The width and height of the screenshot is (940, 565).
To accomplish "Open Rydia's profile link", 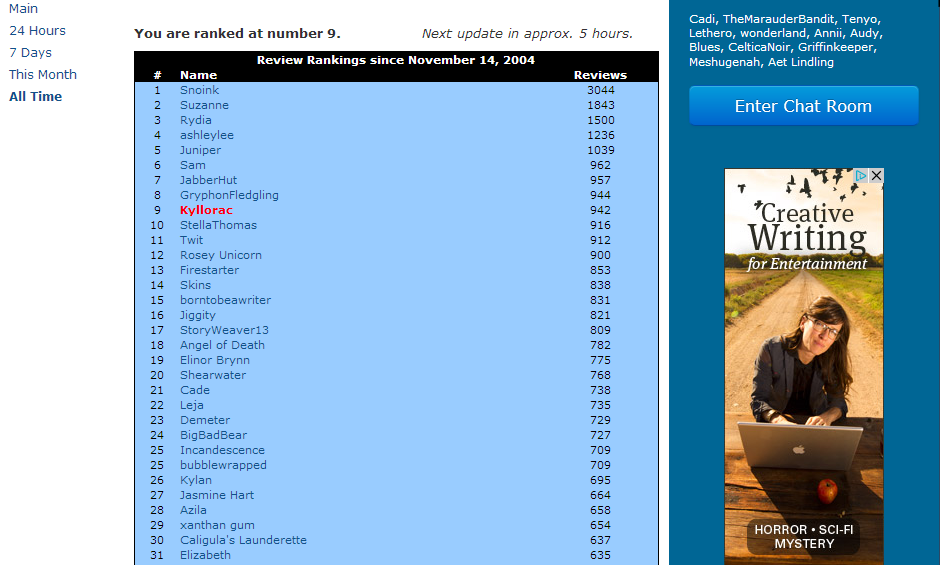I will [x=196, y=120].
